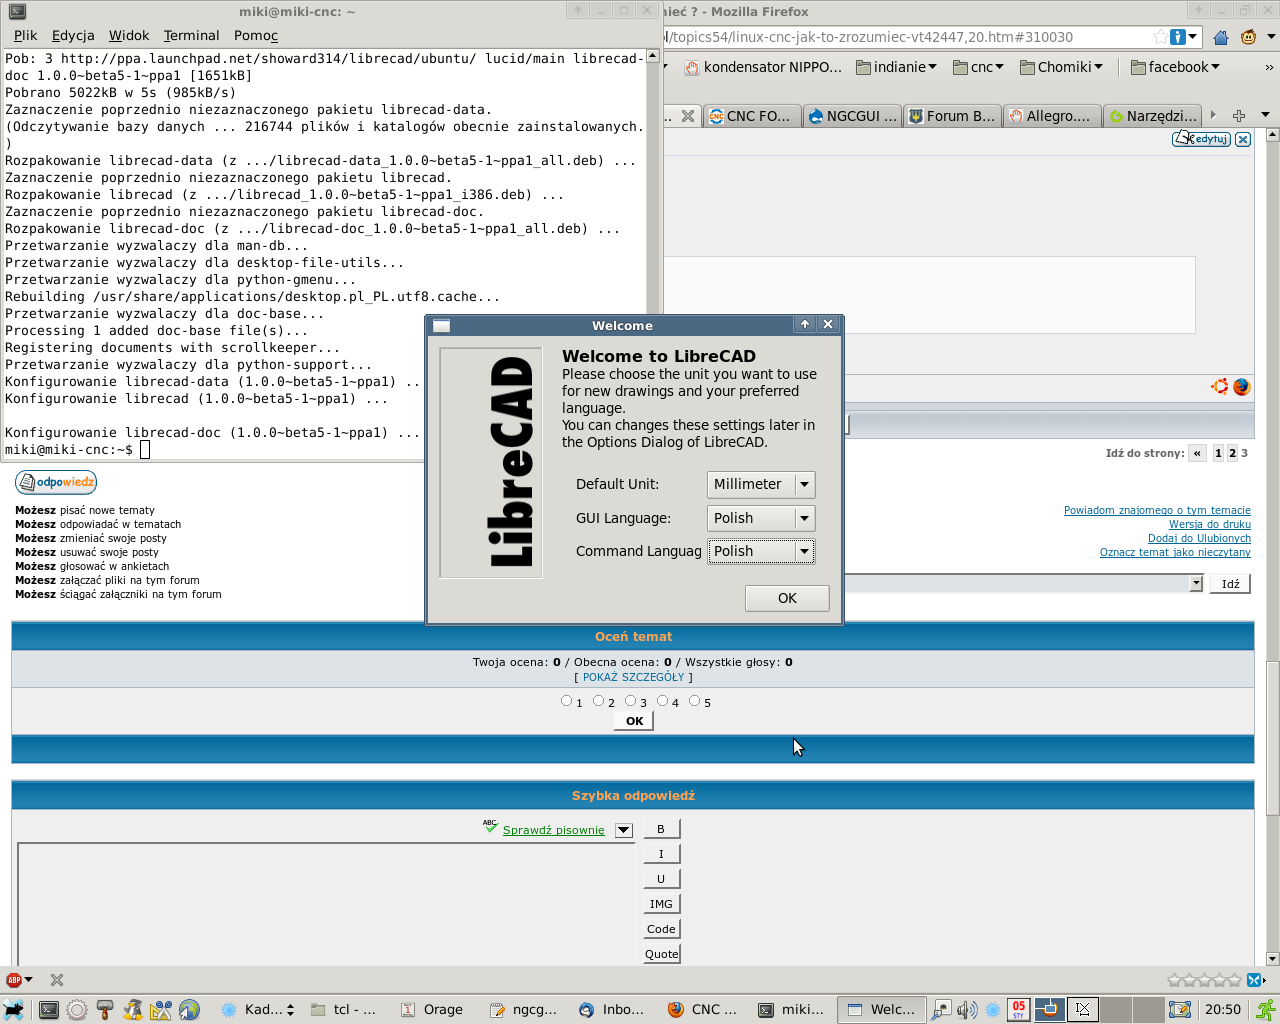Click the Dodaj do Ulubionych link

click(1199, 538)
